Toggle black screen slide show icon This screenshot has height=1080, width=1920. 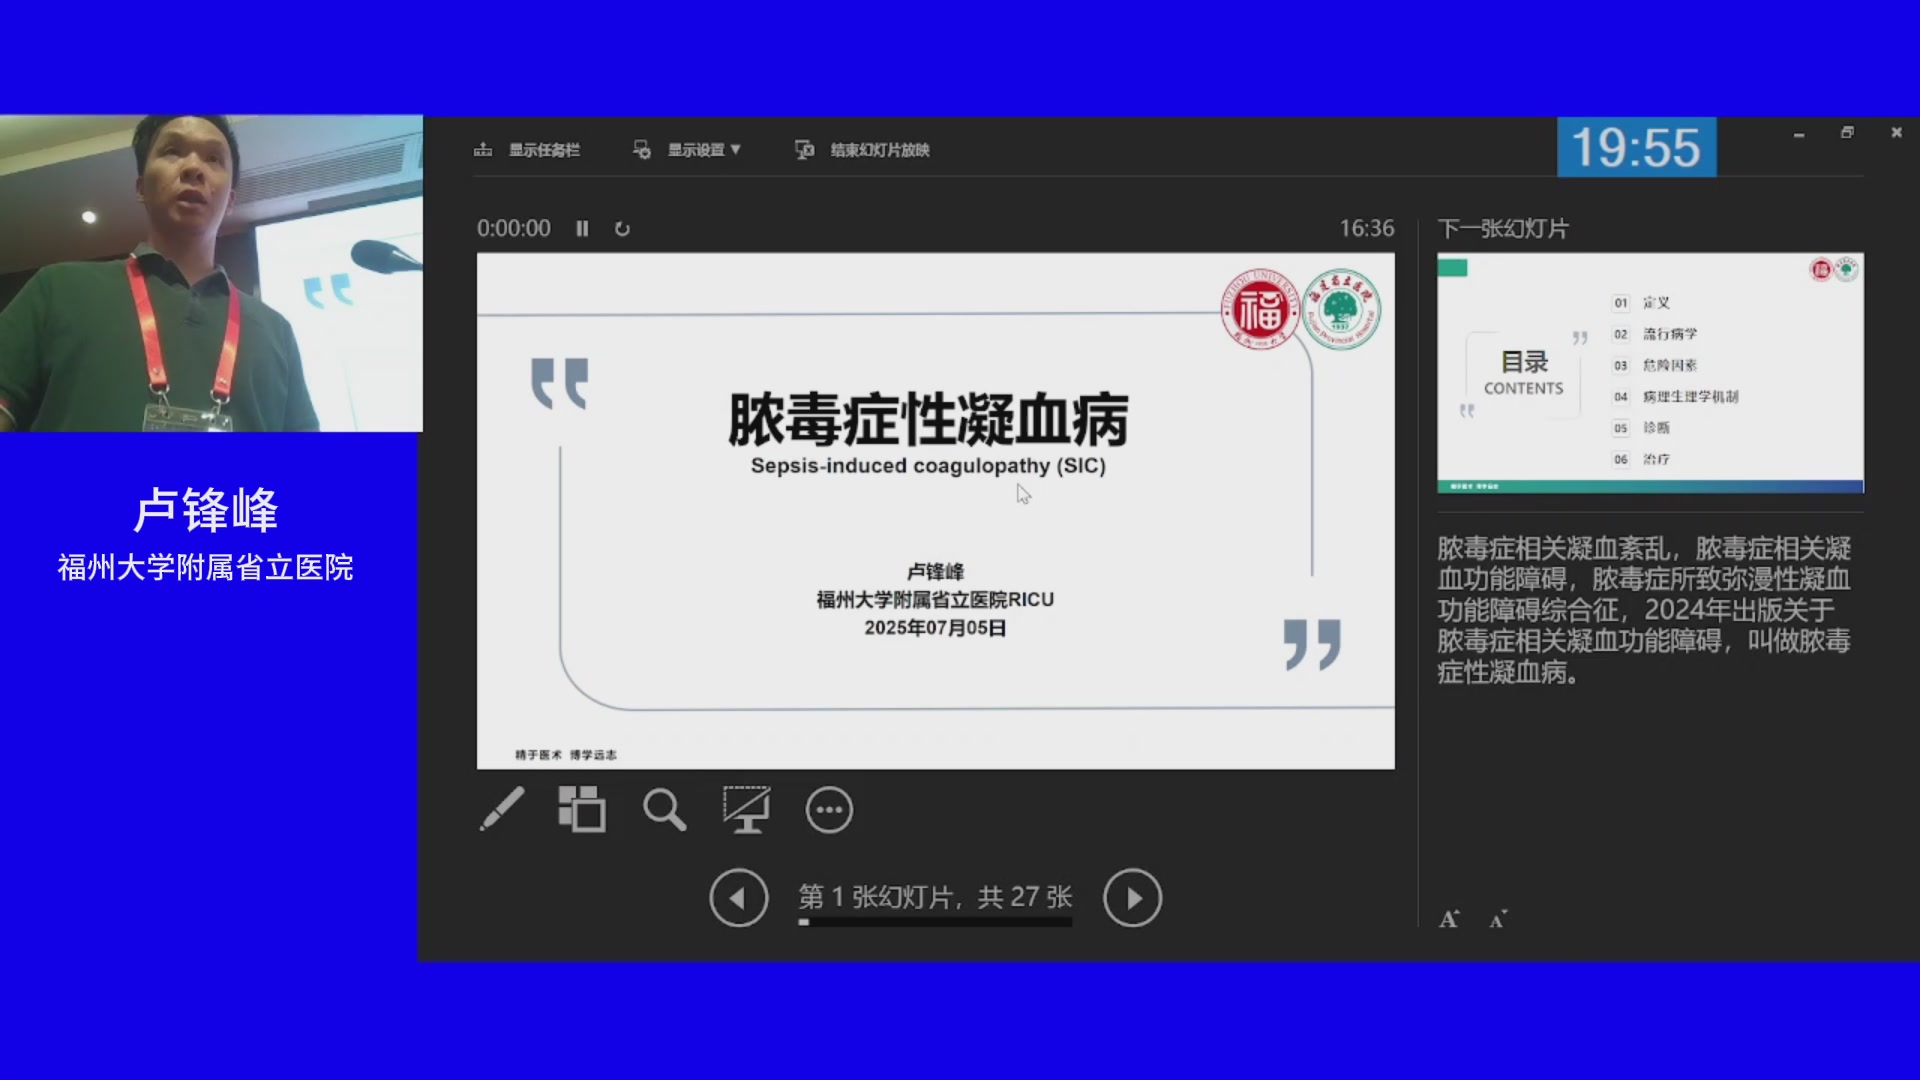tap(746, 809)
